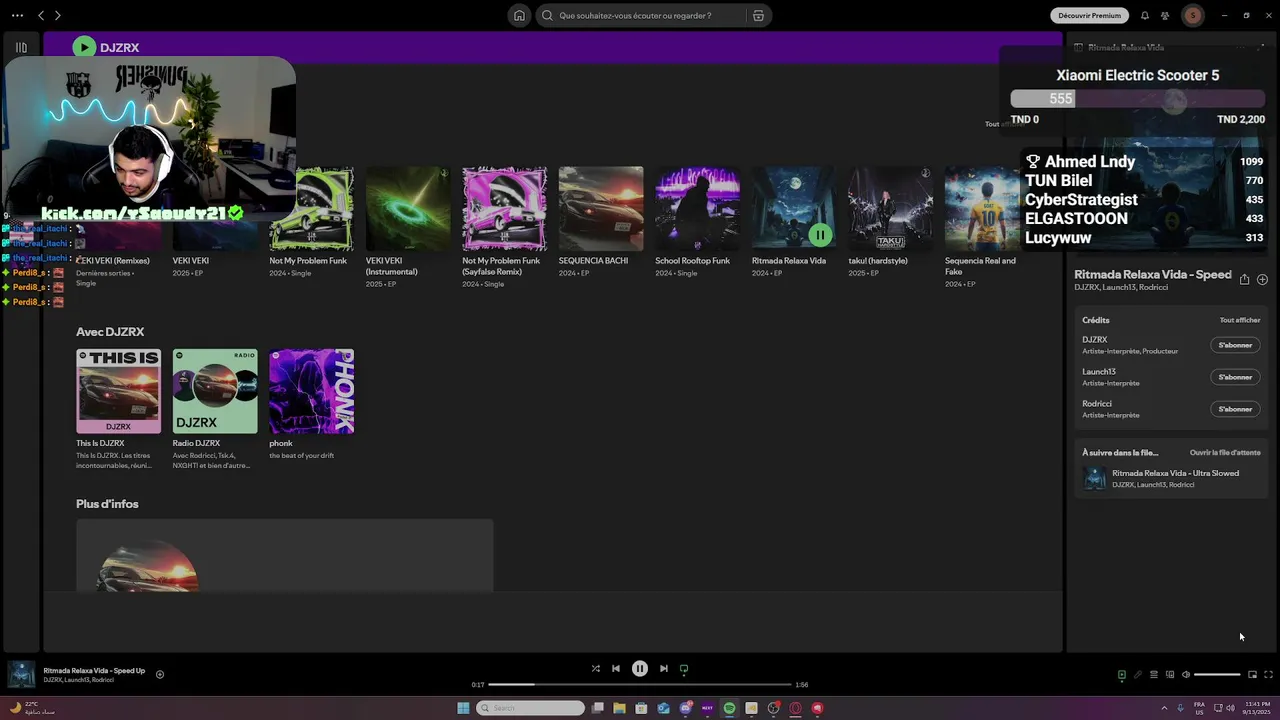Mute with the volume speaker icon
1280x720 pixels.
(1186, 675)
